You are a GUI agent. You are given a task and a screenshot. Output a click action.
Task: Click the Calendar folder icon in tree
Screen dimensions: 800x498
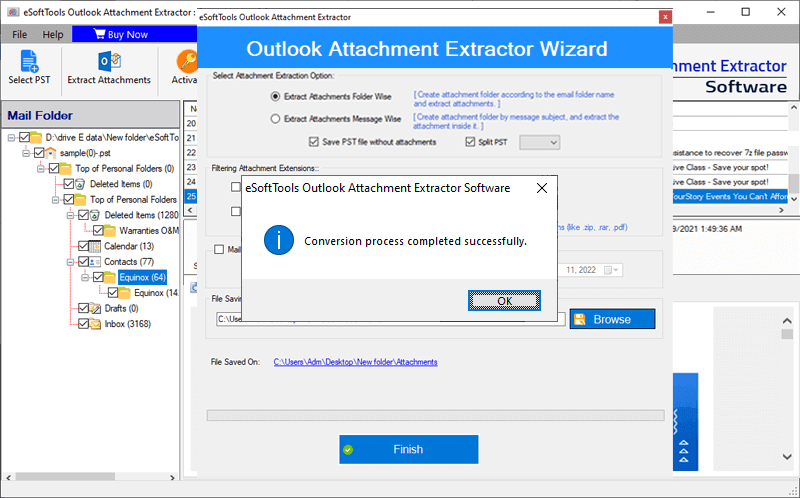tap(95, 246)
